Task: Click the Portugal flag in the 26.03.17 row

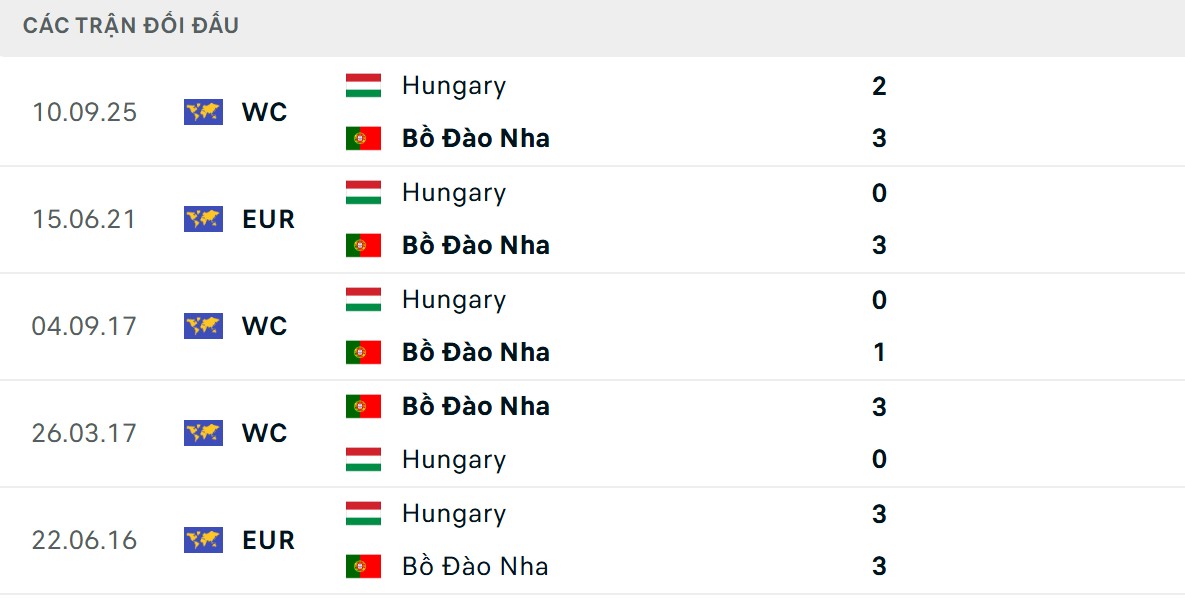Action: pyautogui.click(x=365, y=406)
